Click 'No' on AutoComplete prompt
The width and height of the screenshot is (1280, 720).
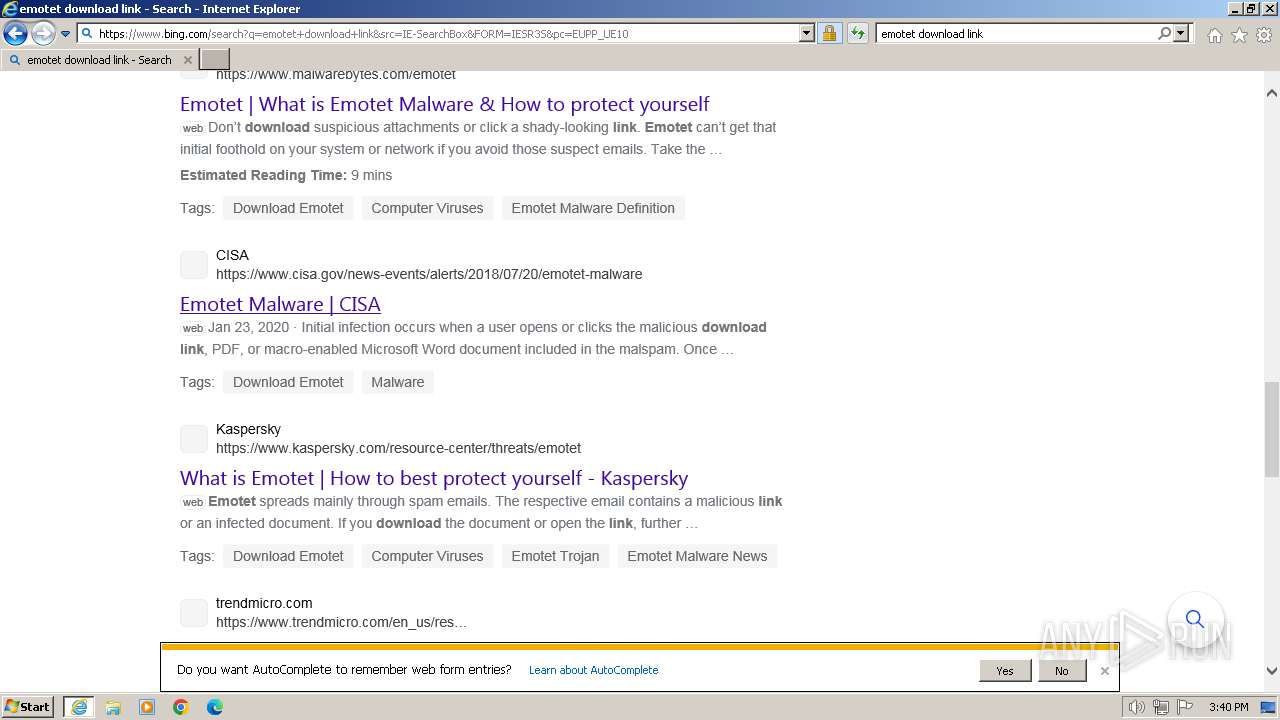click(x=1061, y=671)
